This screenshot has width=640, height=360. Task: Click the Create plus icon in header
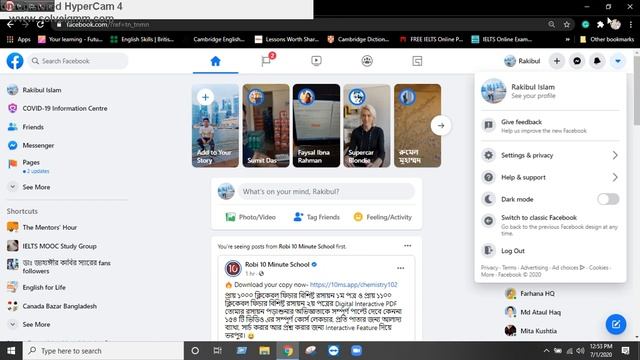point(556,61)
